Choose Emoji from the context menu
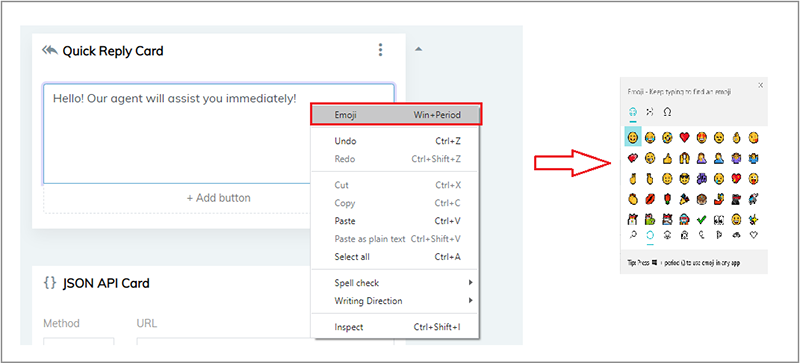The image size is (800, 363). 395,115
